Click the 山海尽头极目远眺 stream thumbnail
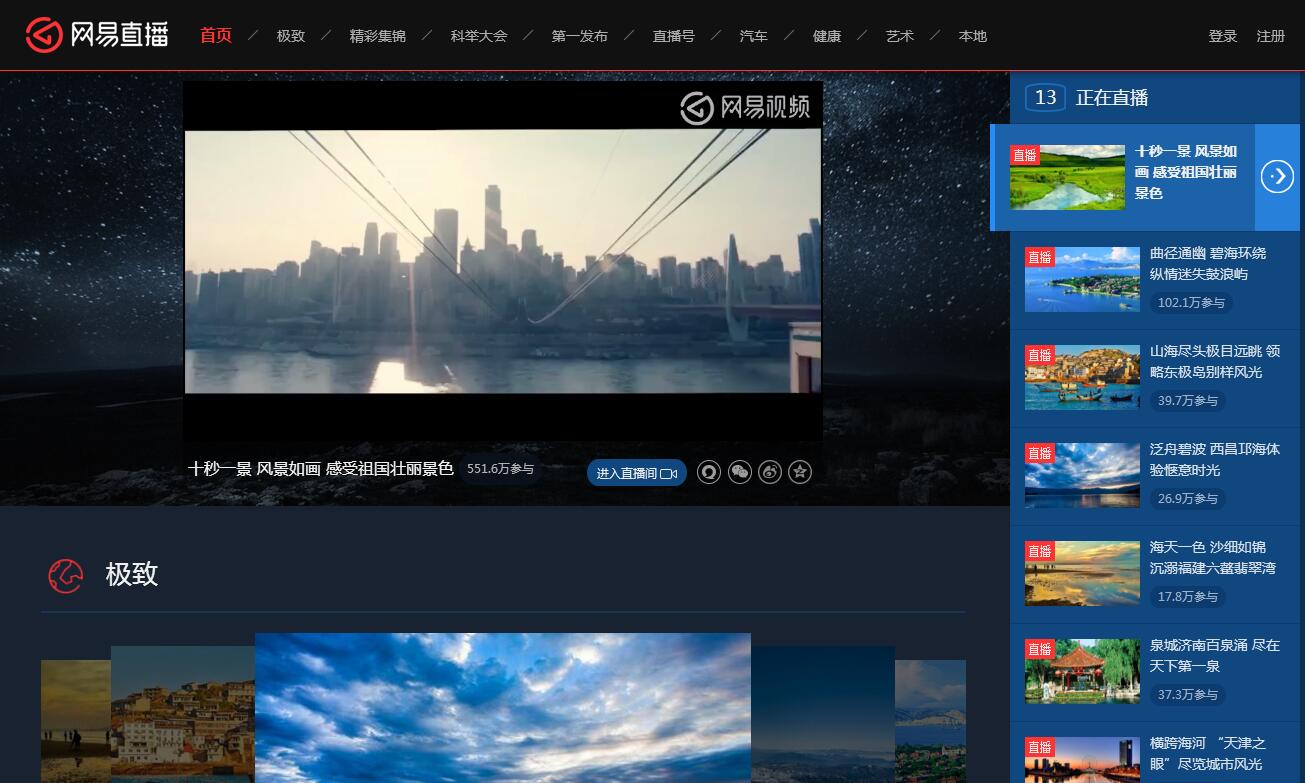This screenshot has height=783, width=1305. click(1082, 377)
